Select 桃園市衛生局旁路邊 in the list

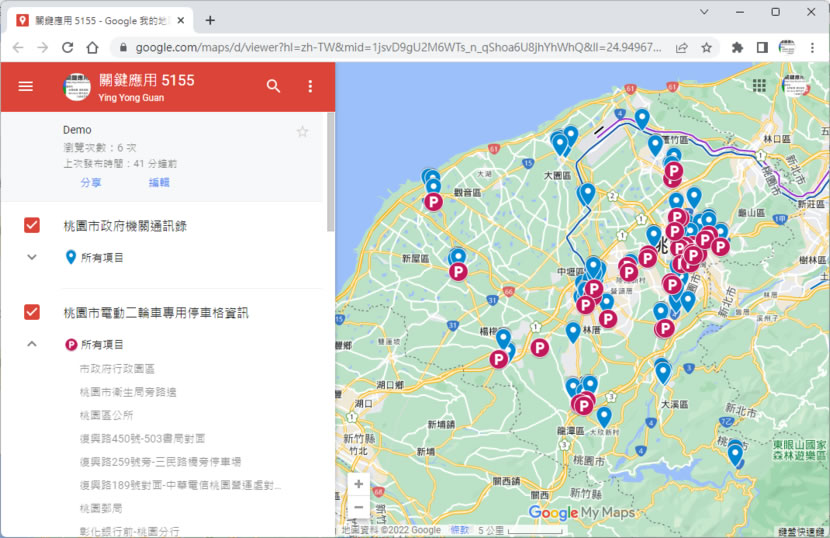pyautogui.click(x=128, y=391)
